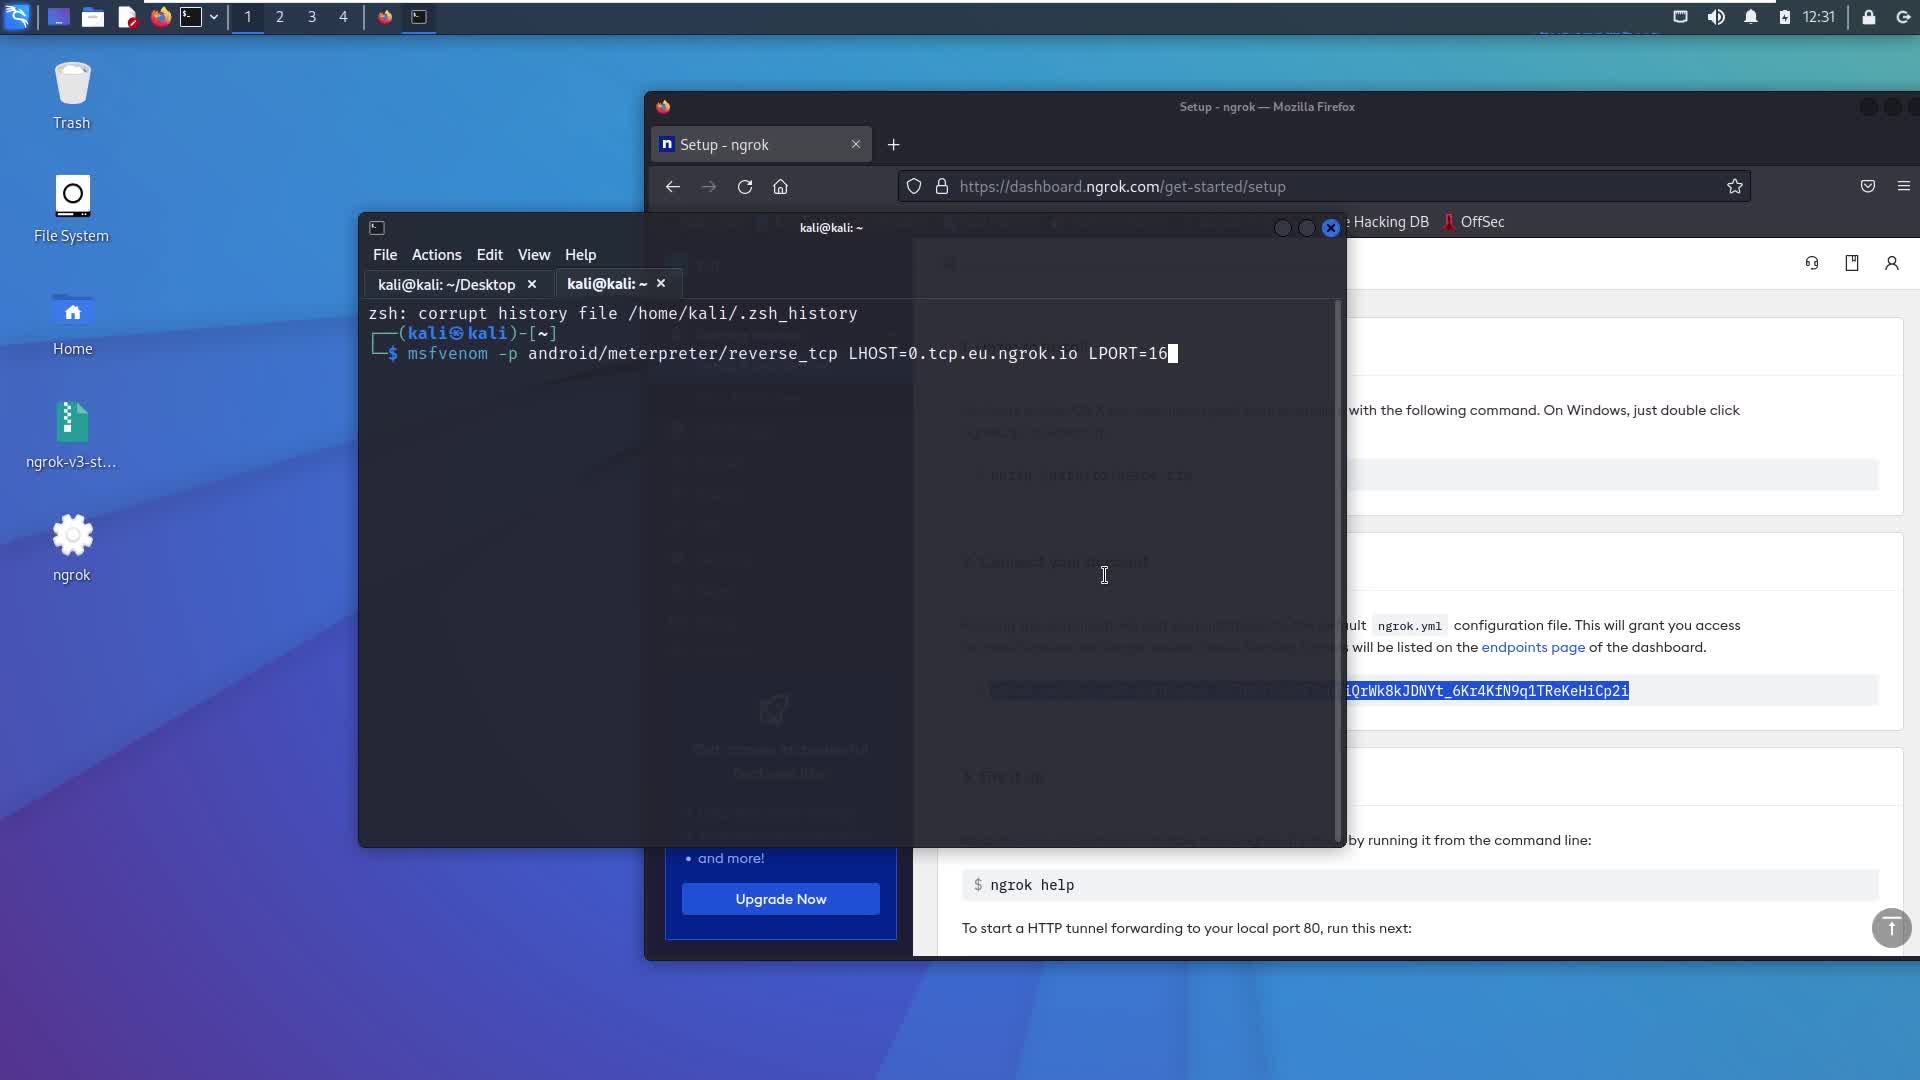Click the site security padlock icon

[941, 187]
